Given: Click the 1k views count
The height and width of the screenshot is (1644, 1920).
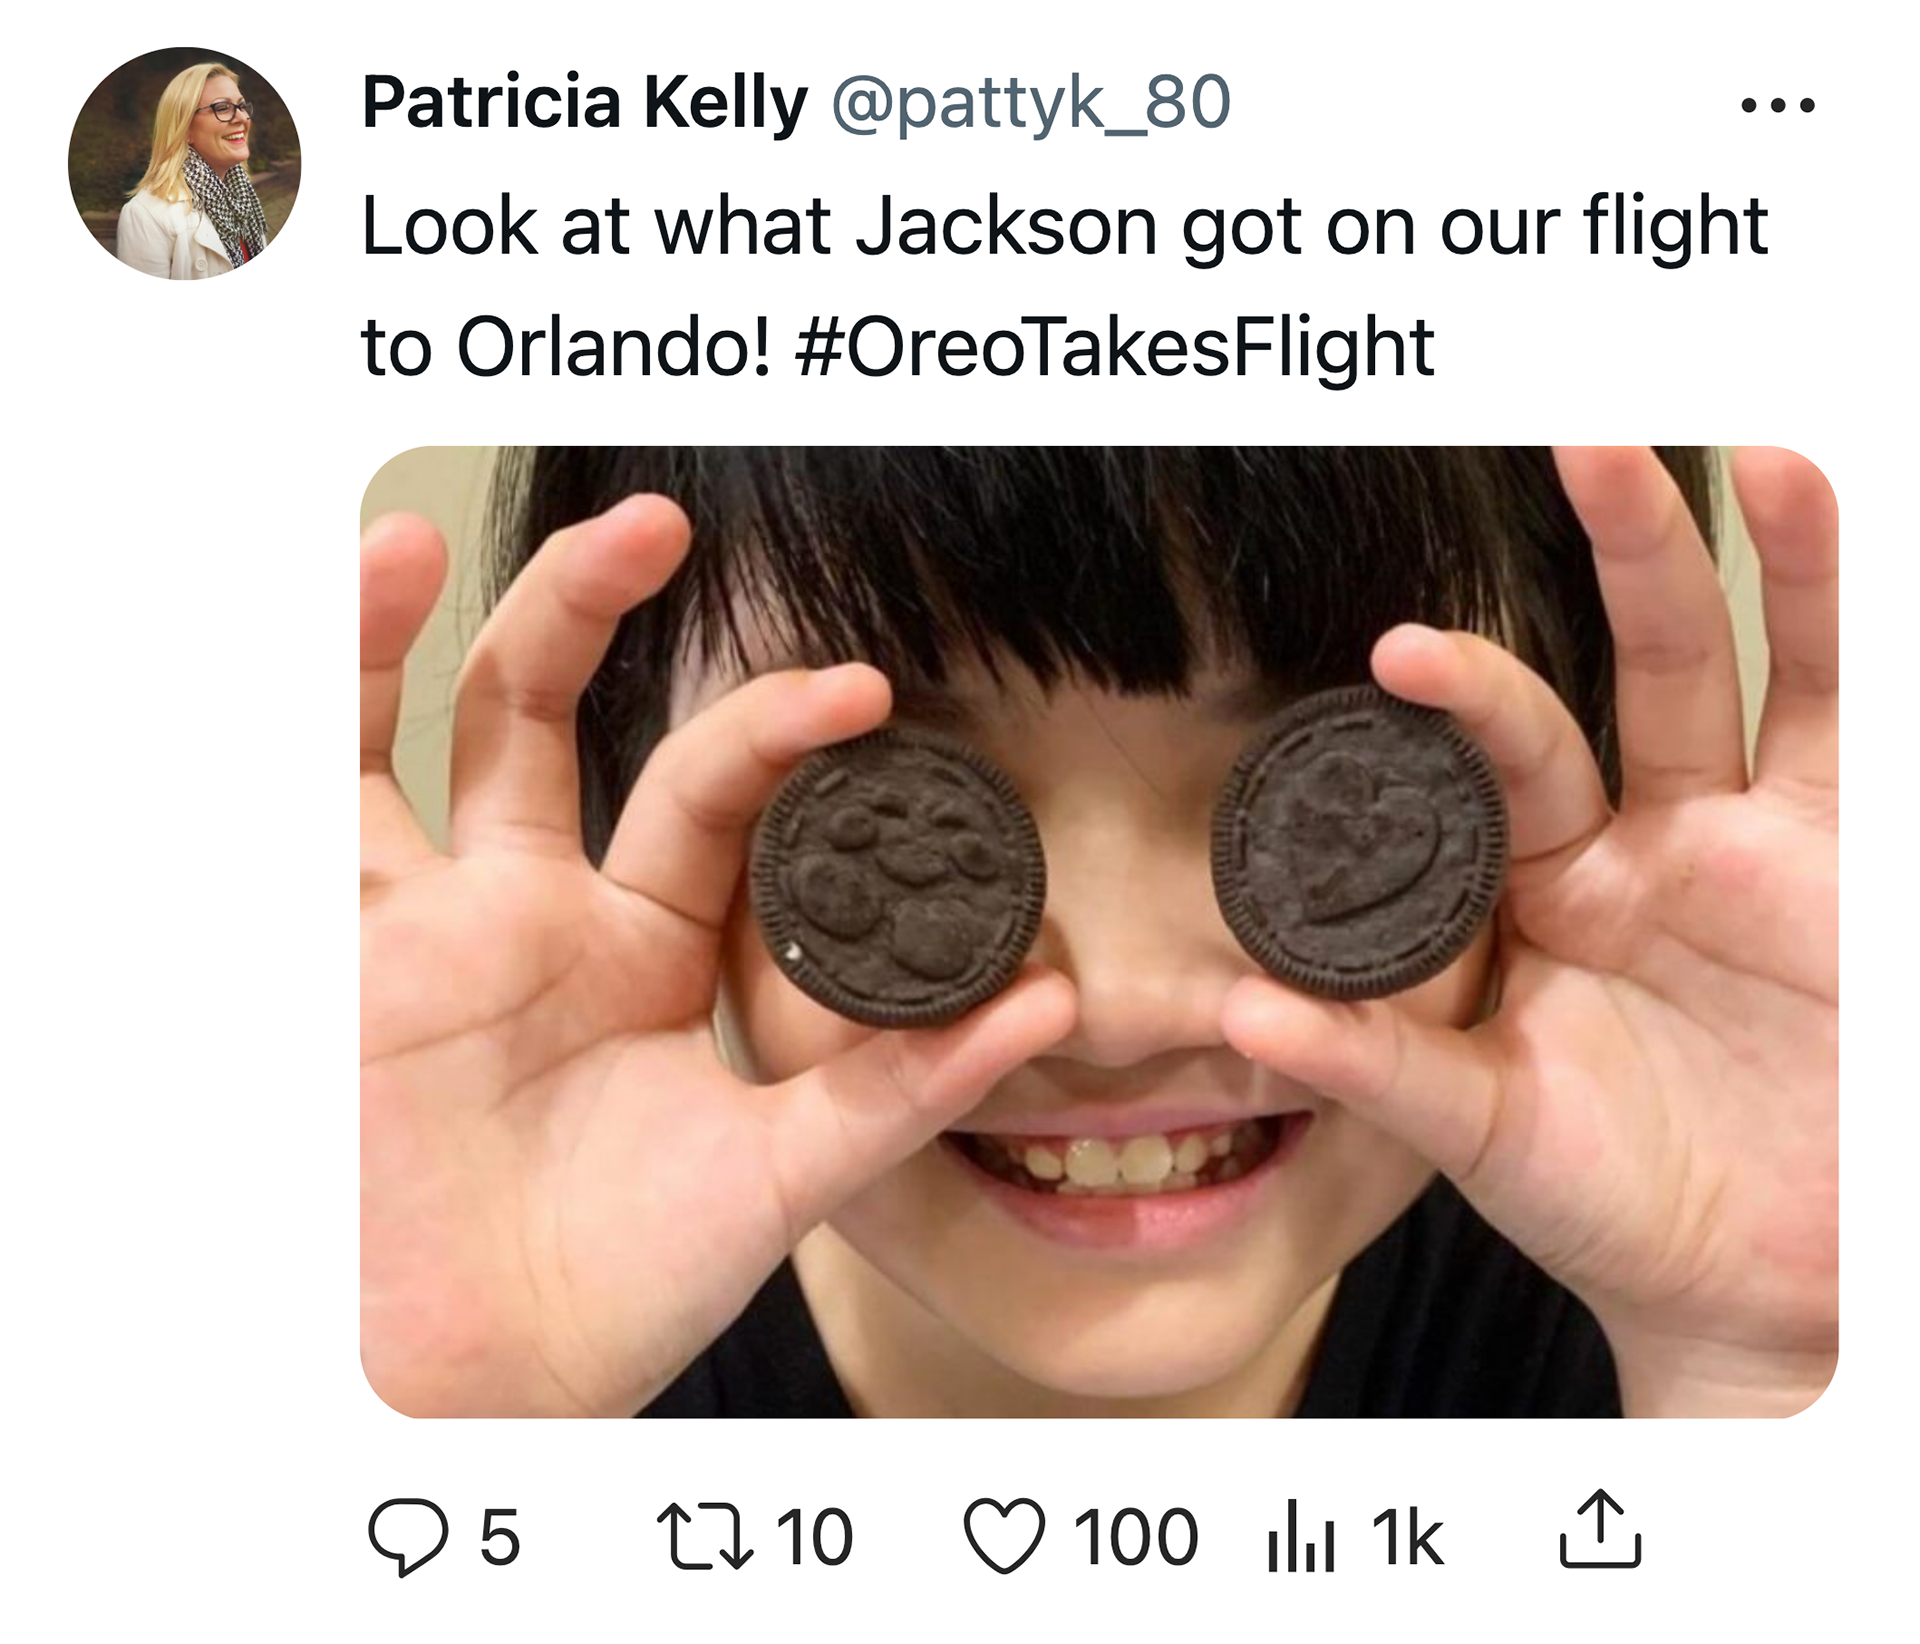Looking at the screenshot, I should click(x=1407, y=1537).
